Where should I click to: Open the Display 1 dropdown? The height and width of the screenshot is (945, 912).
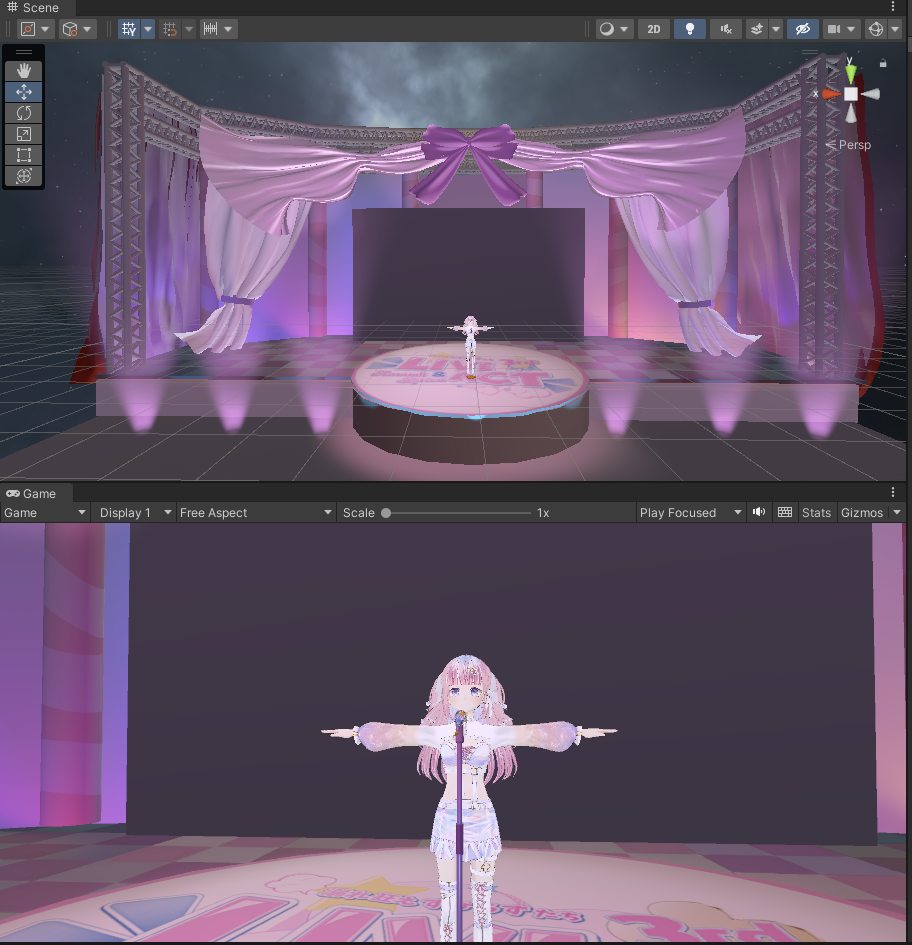(x=134, y=512)
